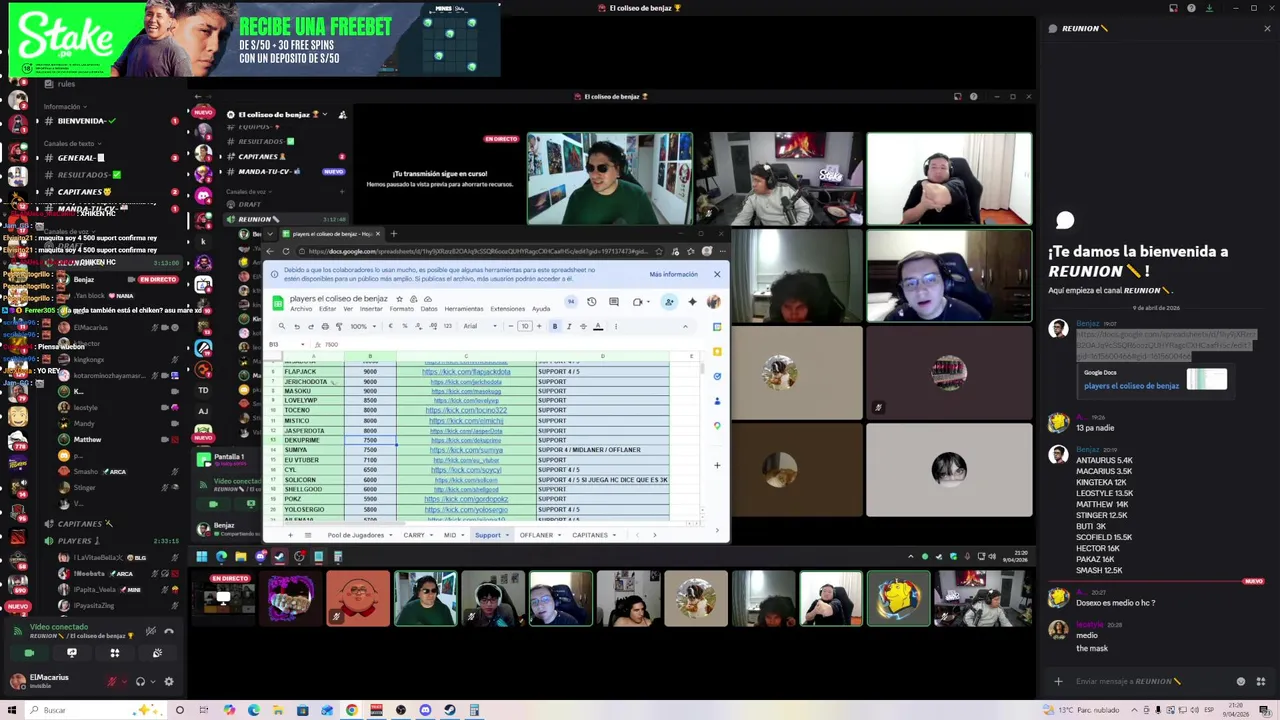The image size is (1280, 720).
Task: Collapse the Sheets toolbar with chevron
Action: tap(685, 326)
